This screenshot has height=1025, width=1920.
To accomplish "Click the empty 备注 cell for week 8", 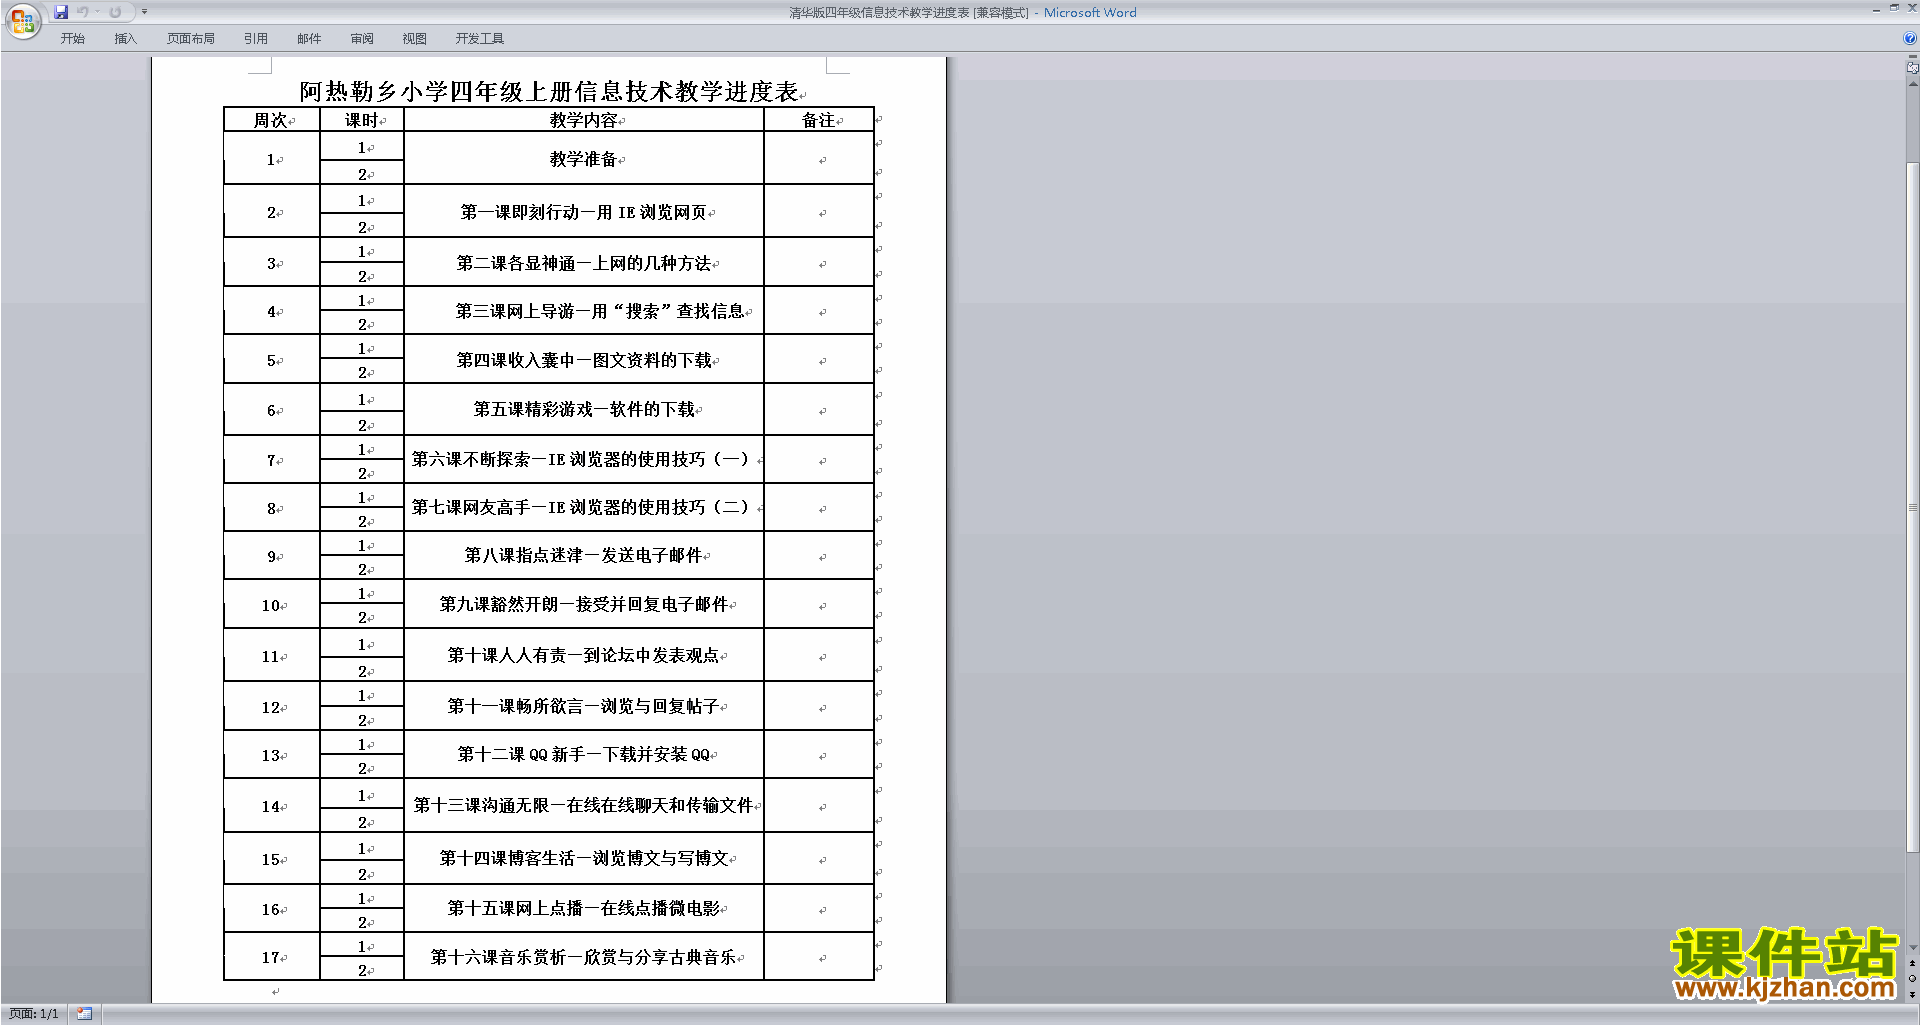I will tap(819, 508).
